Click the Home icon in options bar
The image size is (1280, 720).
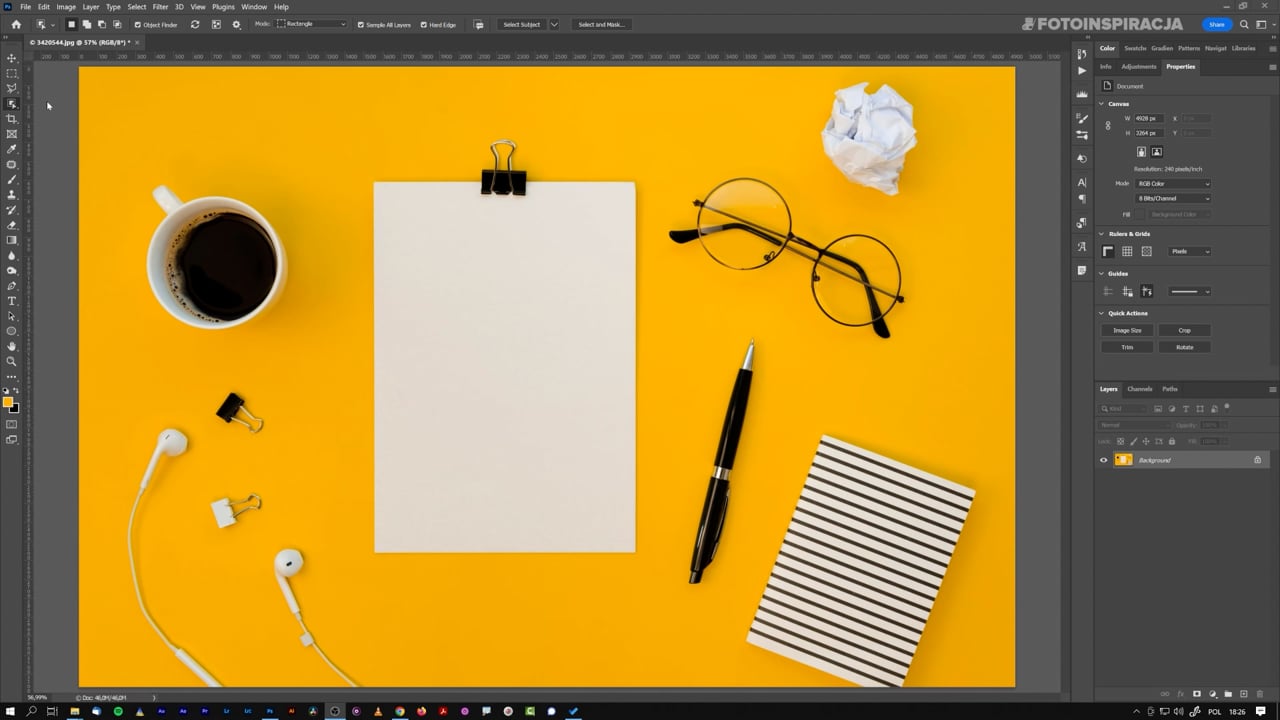[x=16, y=24]
